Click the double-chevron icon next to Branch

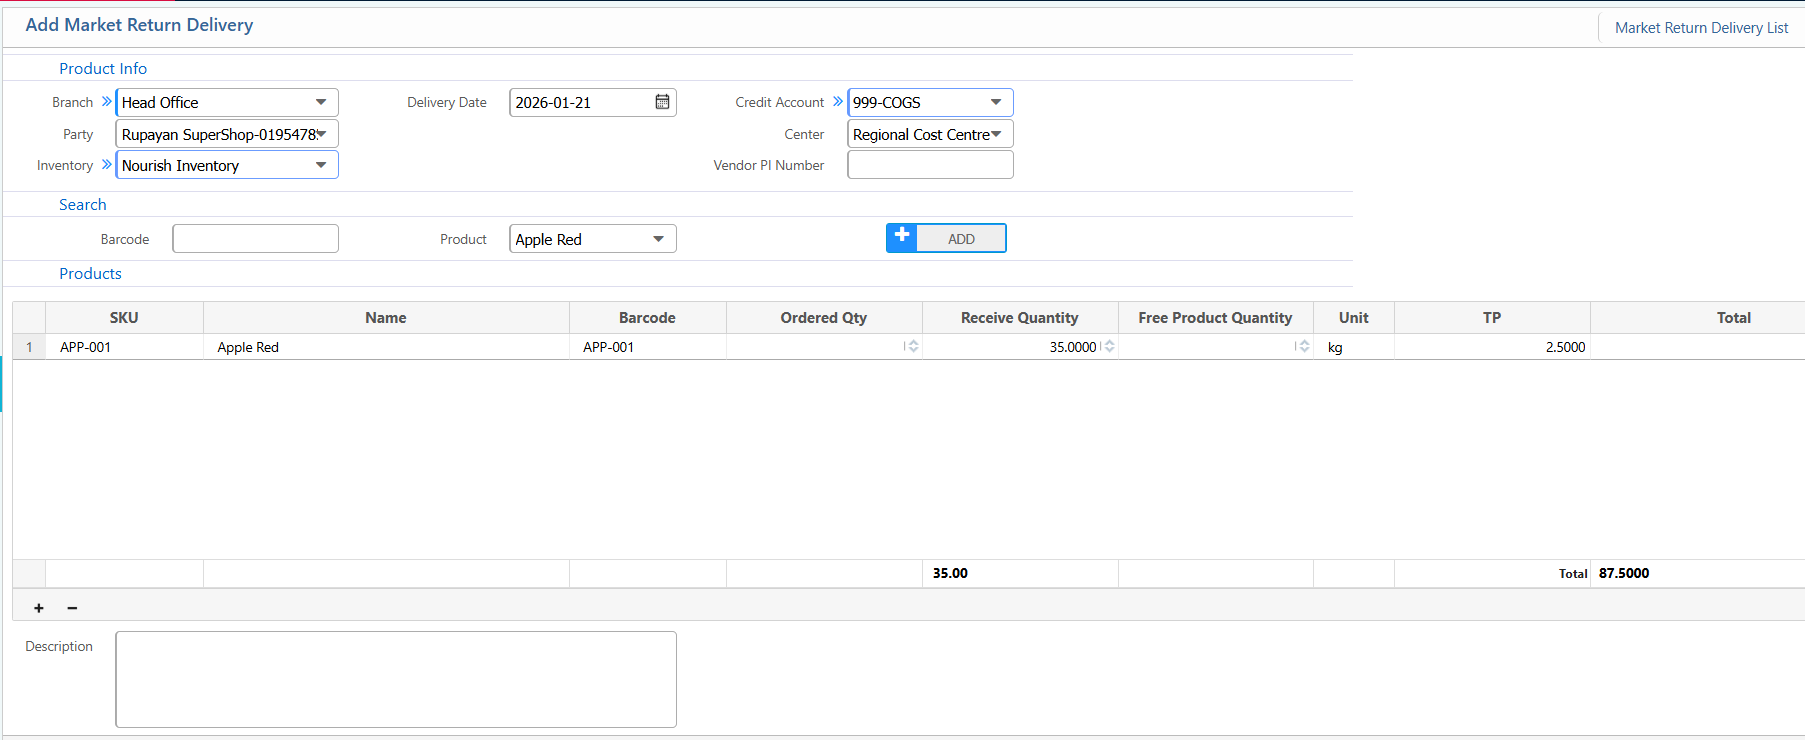tap(107, 102)
